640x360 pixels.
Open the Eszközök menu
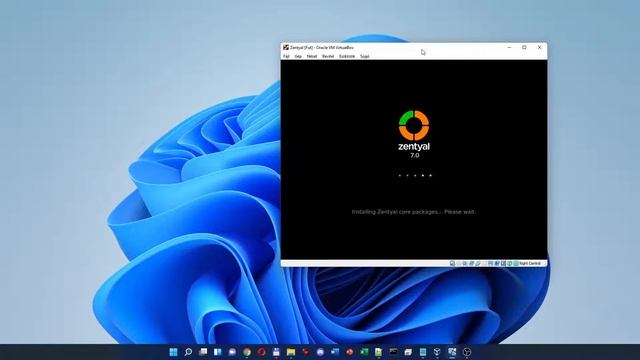click(347, 56)
